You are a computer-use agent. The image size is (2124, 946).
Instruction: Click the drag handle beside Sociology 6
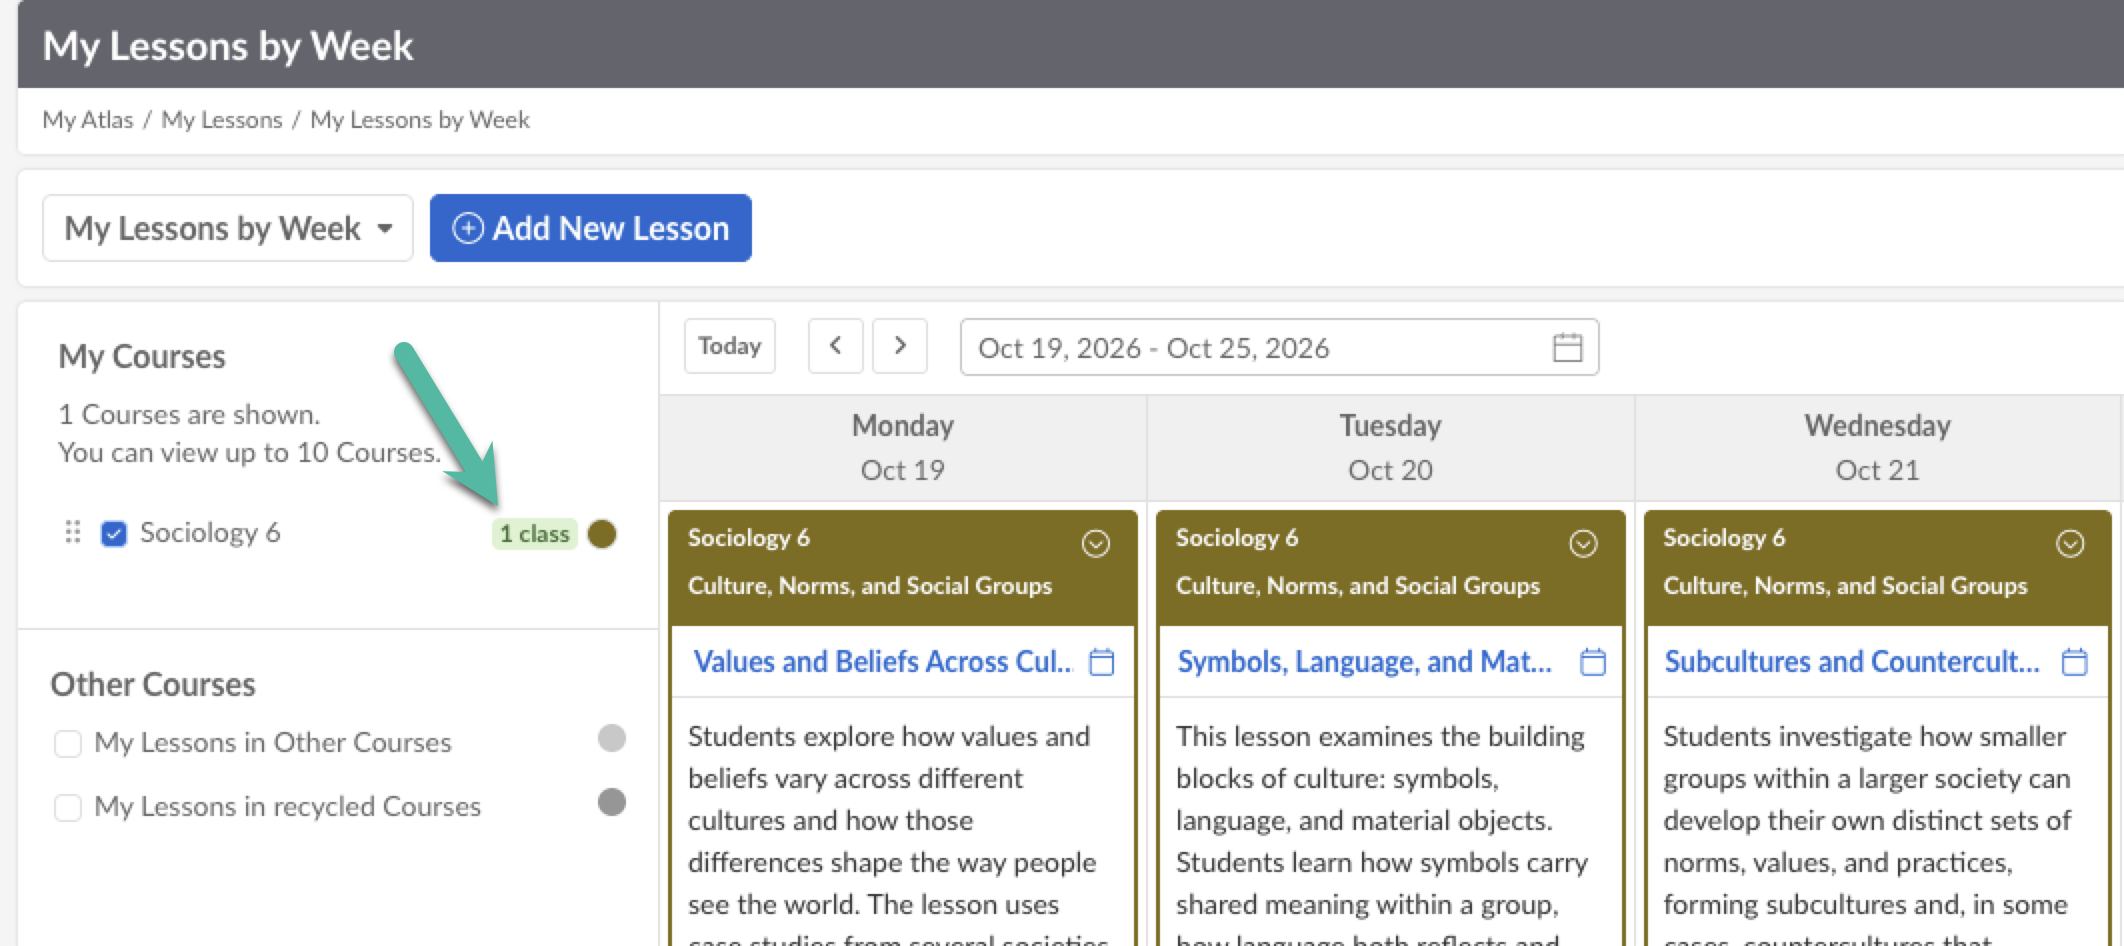click(x=72, y=532)
